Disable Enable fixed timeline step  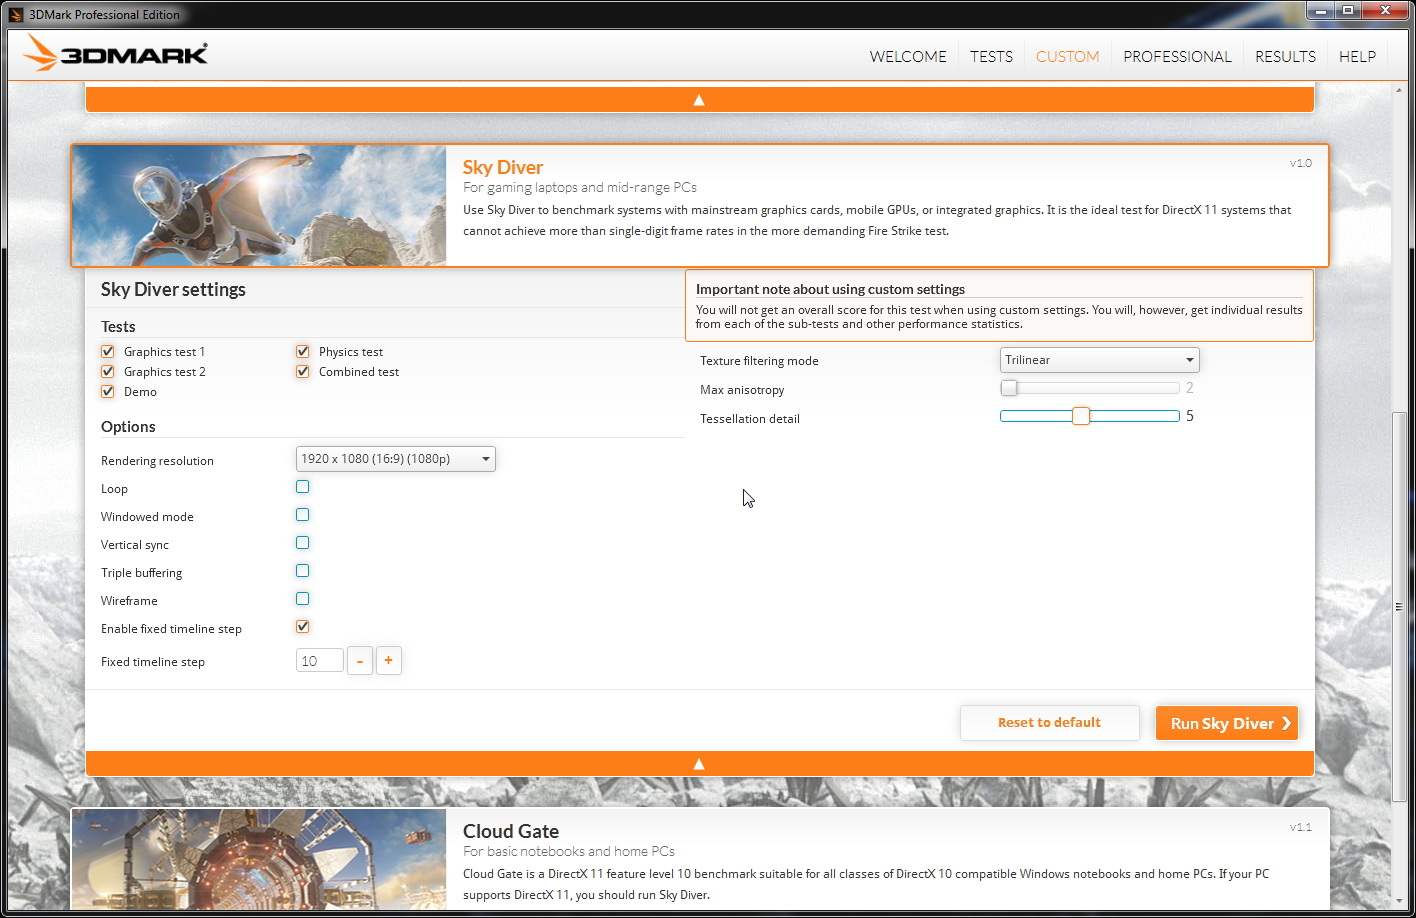pyautogui.click(x=303, y=627)
